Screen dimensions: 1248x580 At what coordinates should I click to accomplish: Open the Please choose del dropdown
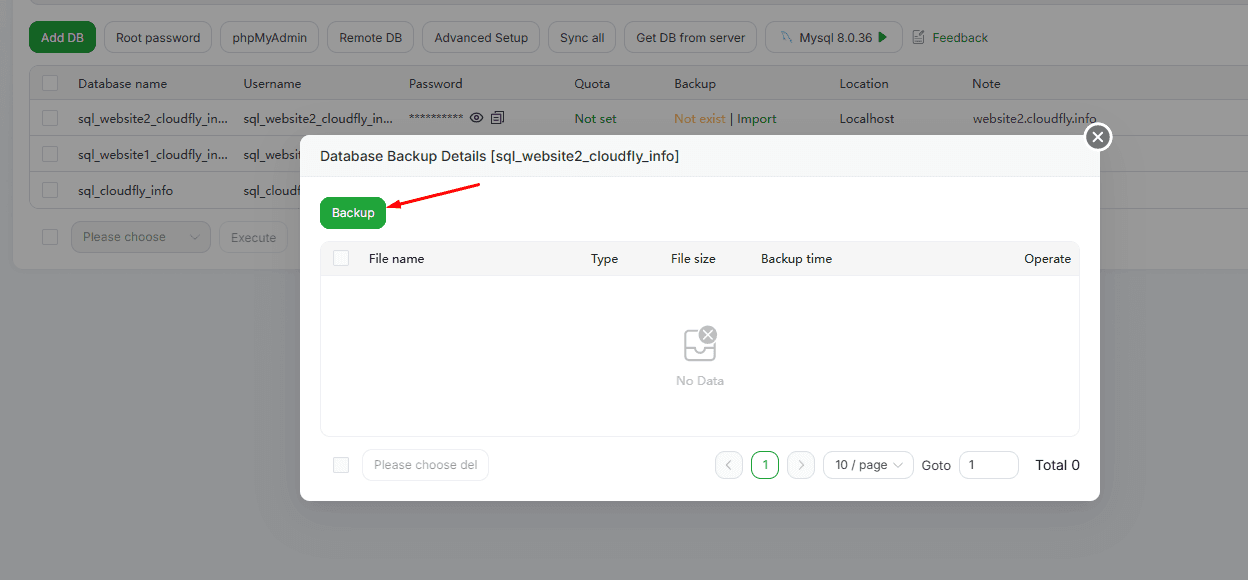click(x=425, y=465)
